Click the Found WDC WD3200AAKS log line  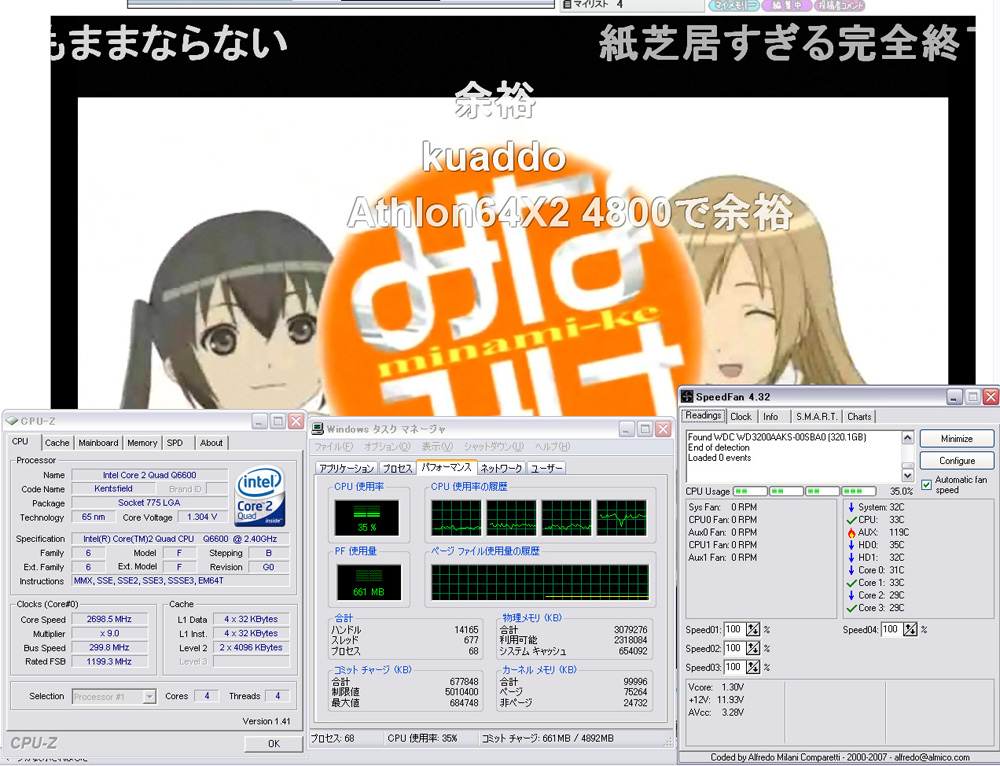(777, 438)
